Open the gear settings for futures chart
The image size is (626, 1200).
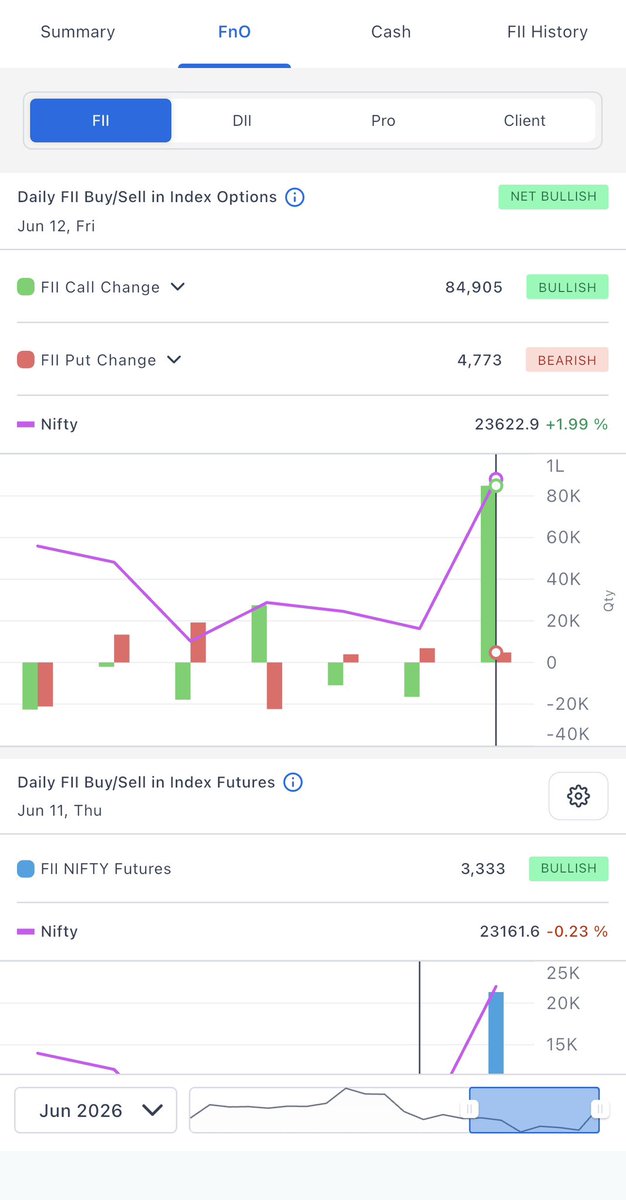pos(578,796)
